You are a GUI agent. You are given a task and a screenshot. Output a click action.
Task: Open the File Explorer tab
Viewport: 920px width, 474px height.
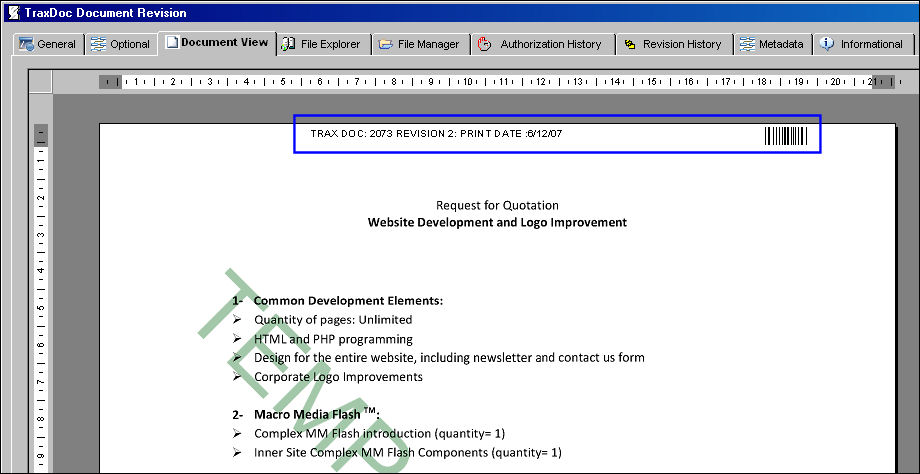[x=324, y=44]
